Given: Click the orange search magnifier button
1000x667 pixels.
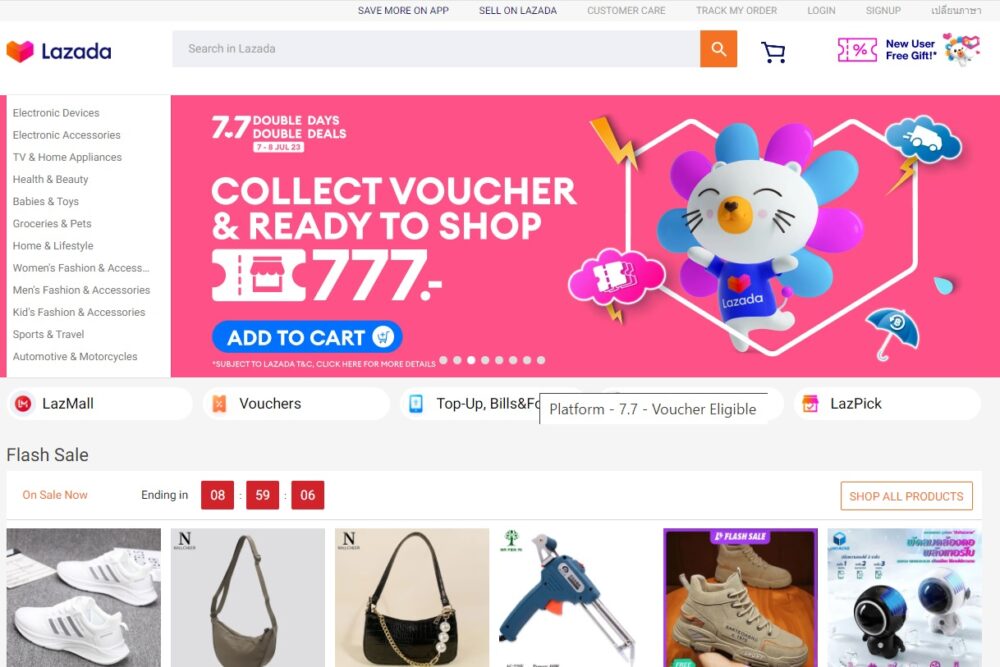Looking at the screenshot, I should 718,49.
